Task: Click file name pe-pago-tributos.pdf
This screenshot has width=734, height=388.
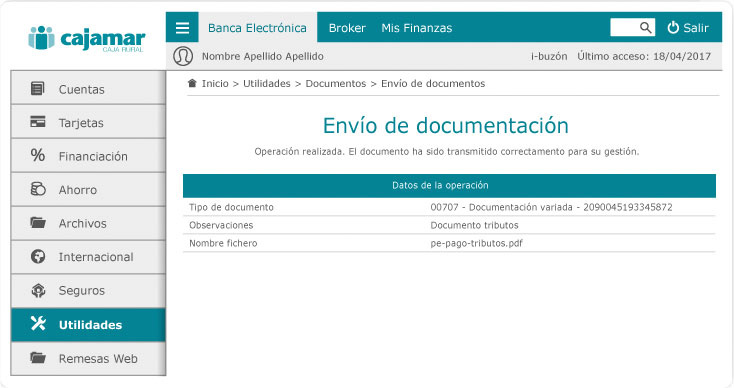Action: (x=477, y=243)
